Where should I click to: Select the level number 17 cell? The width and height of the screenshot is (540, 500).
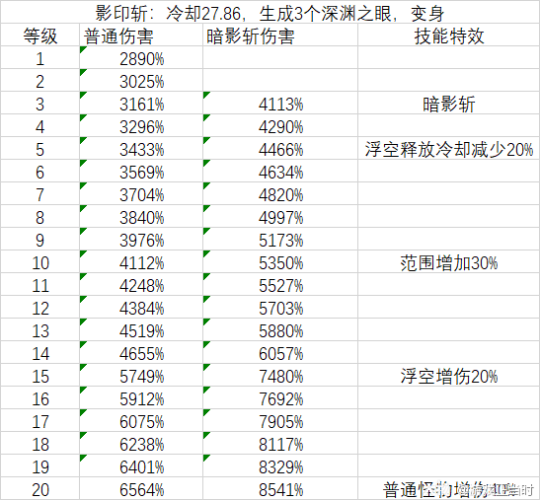40,420
